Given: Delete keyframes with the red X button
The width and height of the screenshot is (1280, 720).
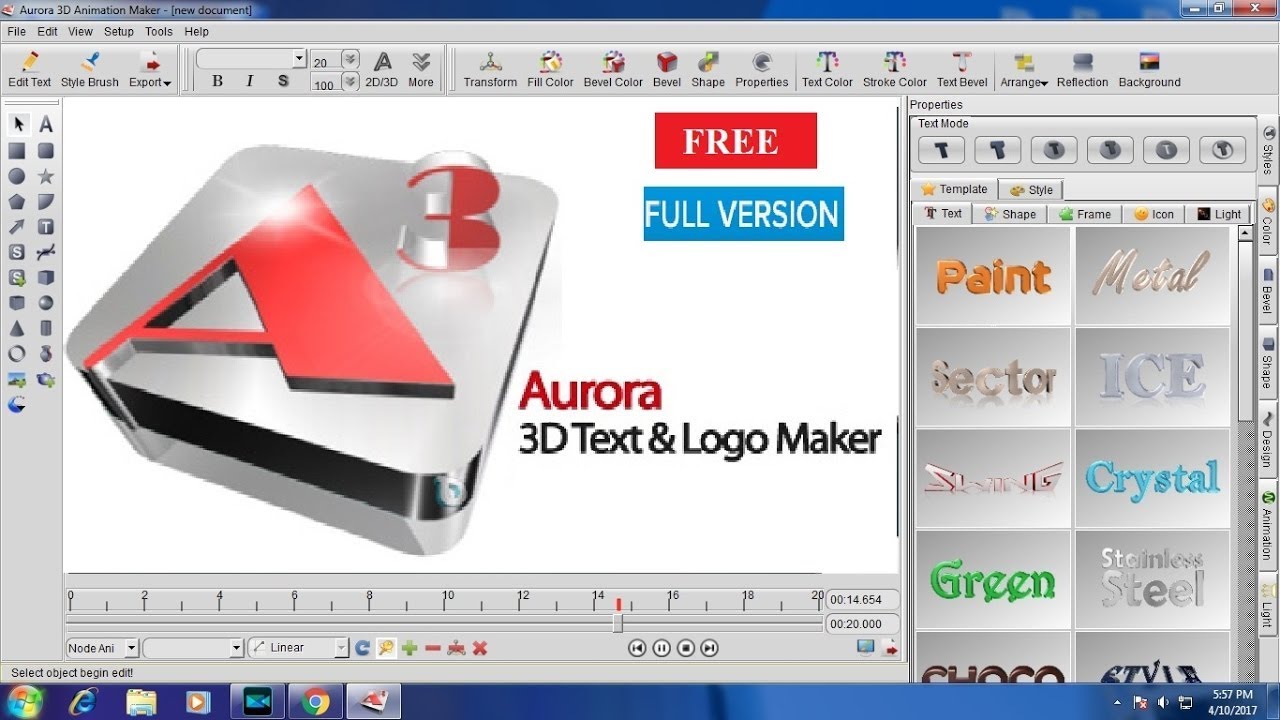Looking at the screenshot, I should point(480,648).
